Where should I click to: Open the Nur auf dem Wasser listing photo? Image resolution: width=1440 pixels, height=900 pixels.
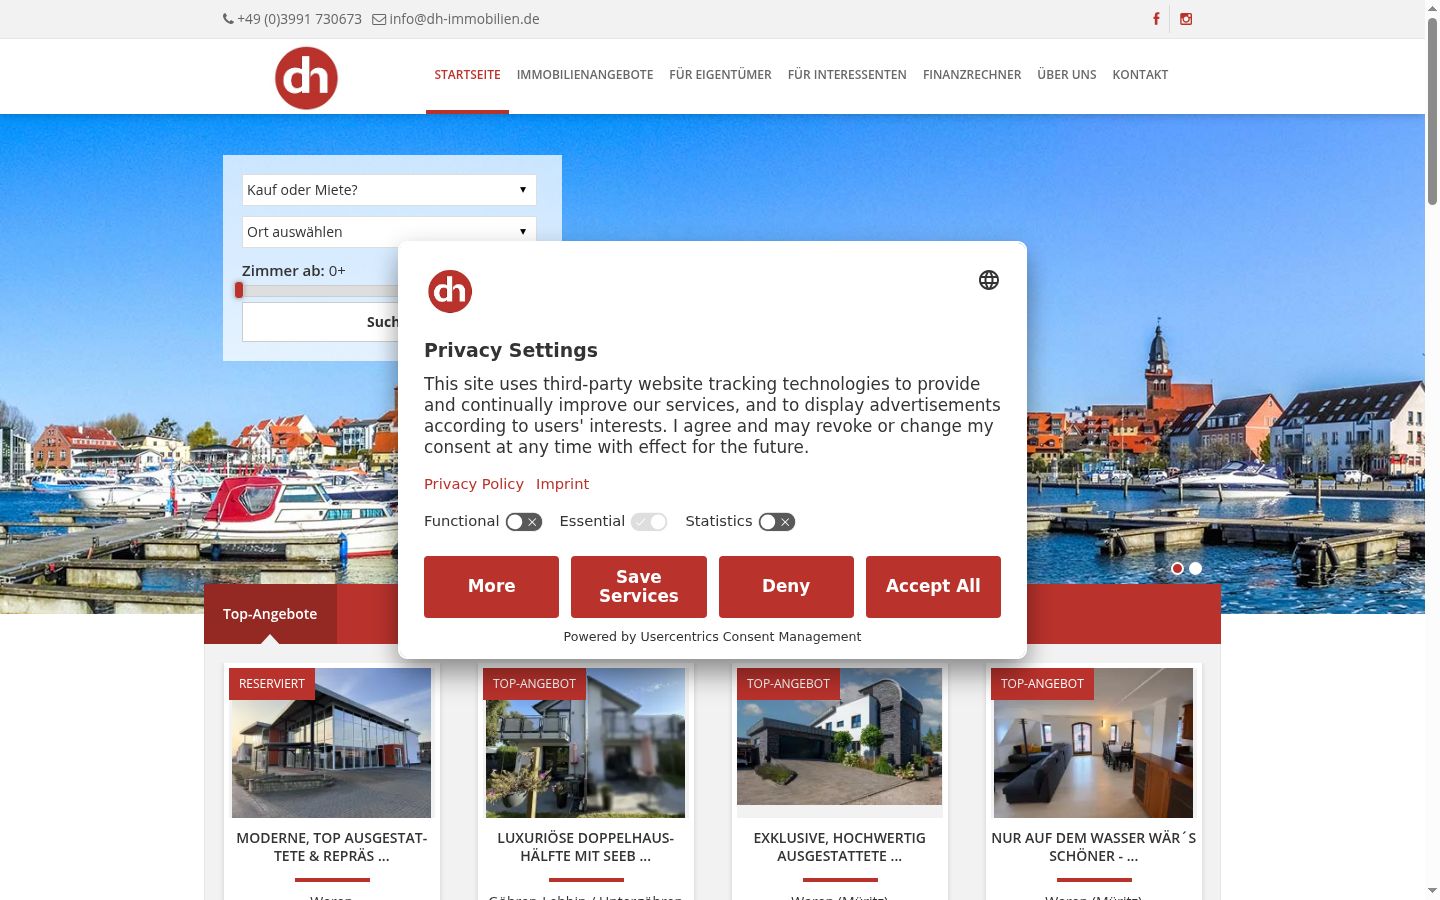point(1093,743)
